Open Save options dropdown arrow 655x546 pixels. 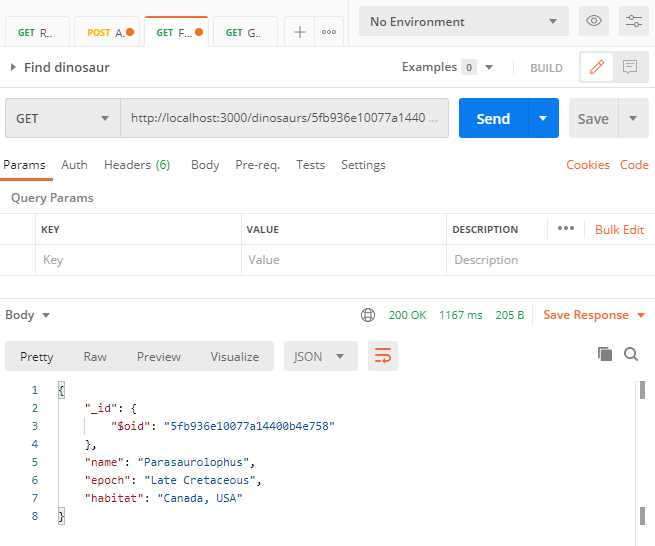[633, 118]
